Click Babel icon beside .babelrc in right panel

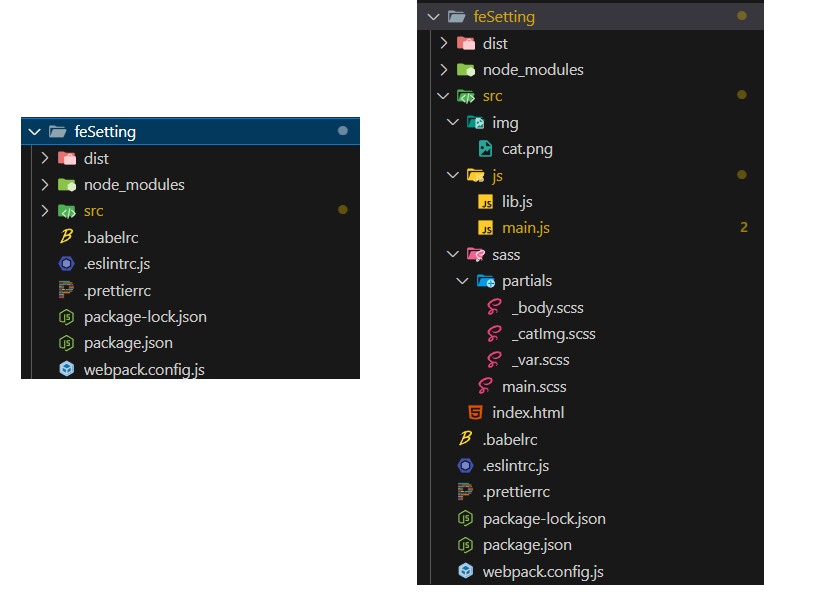click(465, 438)
